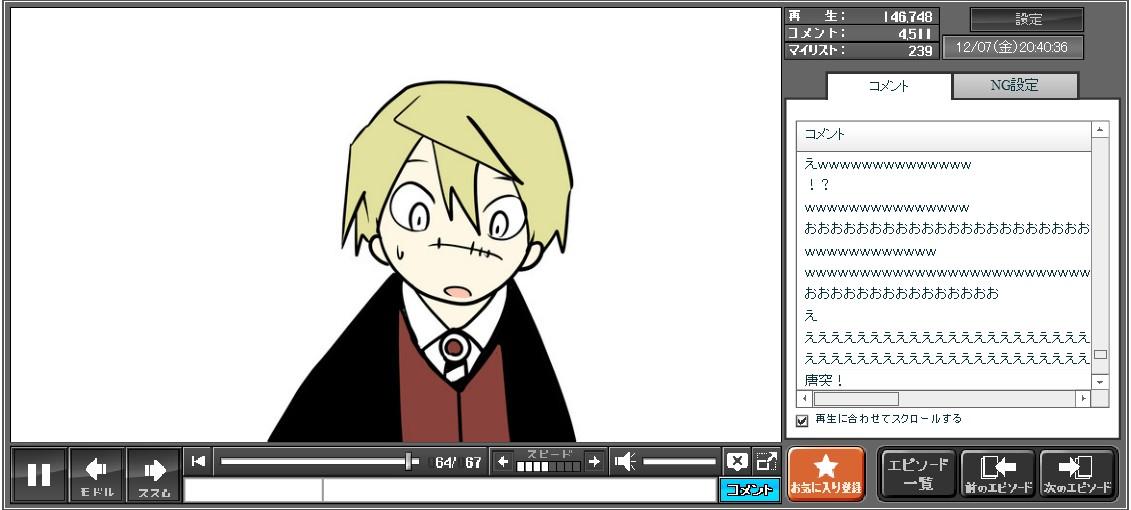Click the volume slider track
Viewport: 1131px width, 510px height.
[680, 461]
